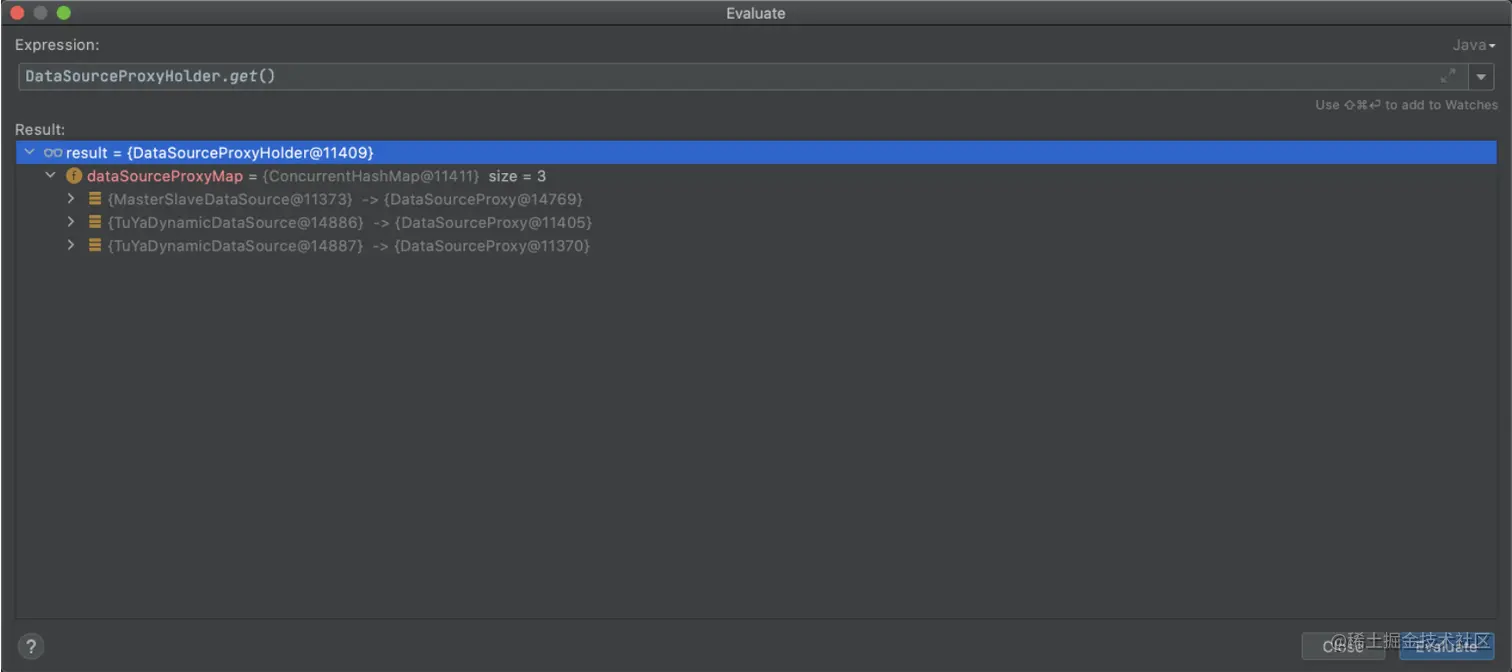
Task: Click into the Expression input field
Action: 700,77
